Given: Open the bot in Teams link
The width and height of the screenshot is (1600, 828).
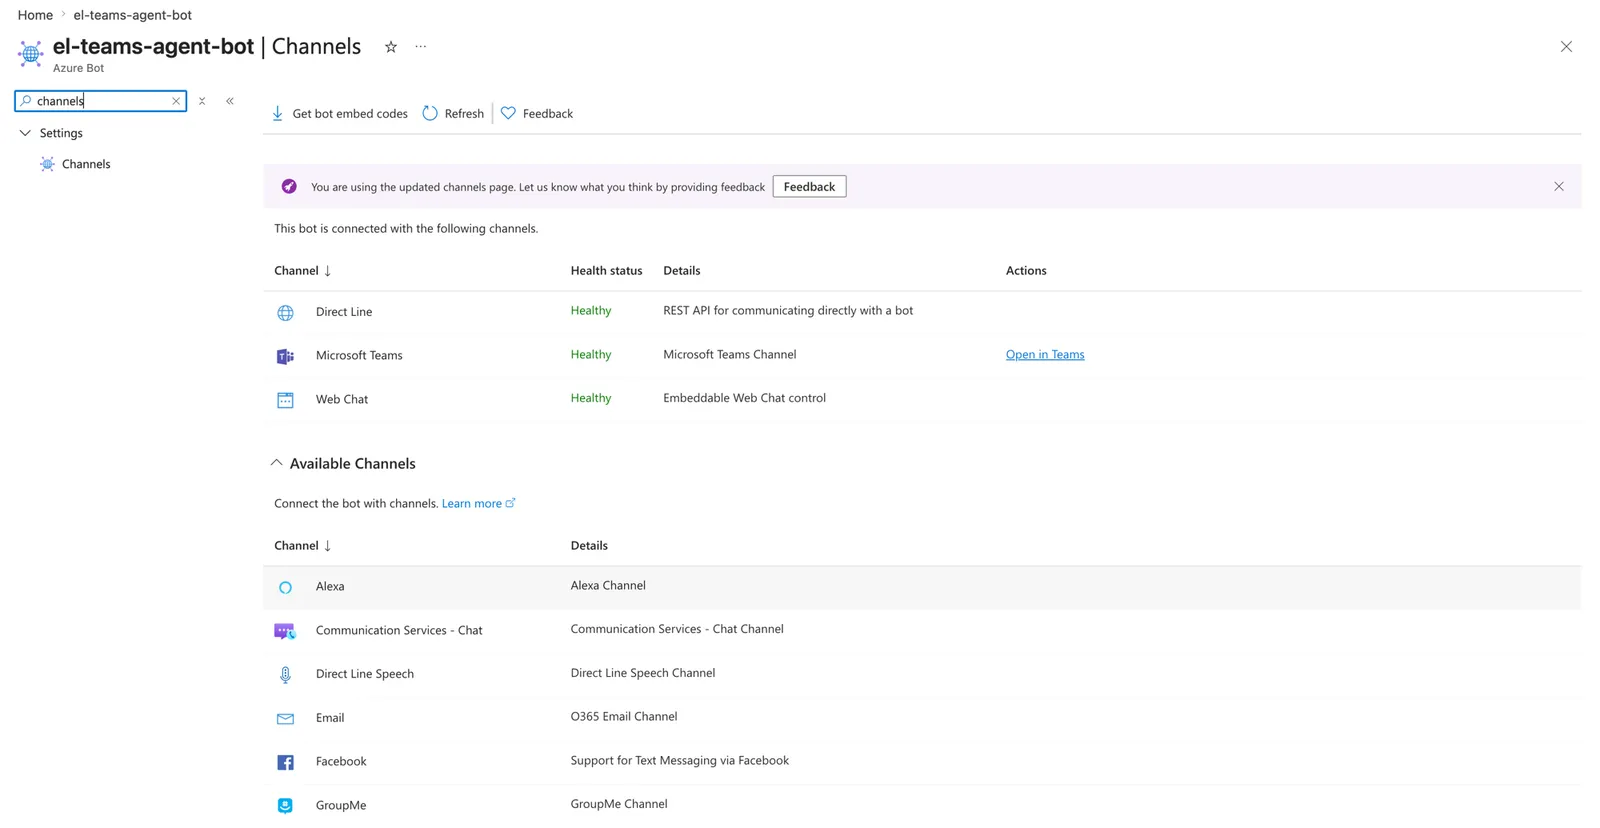Looking at the screenshot, I should tap(1045, 355).
